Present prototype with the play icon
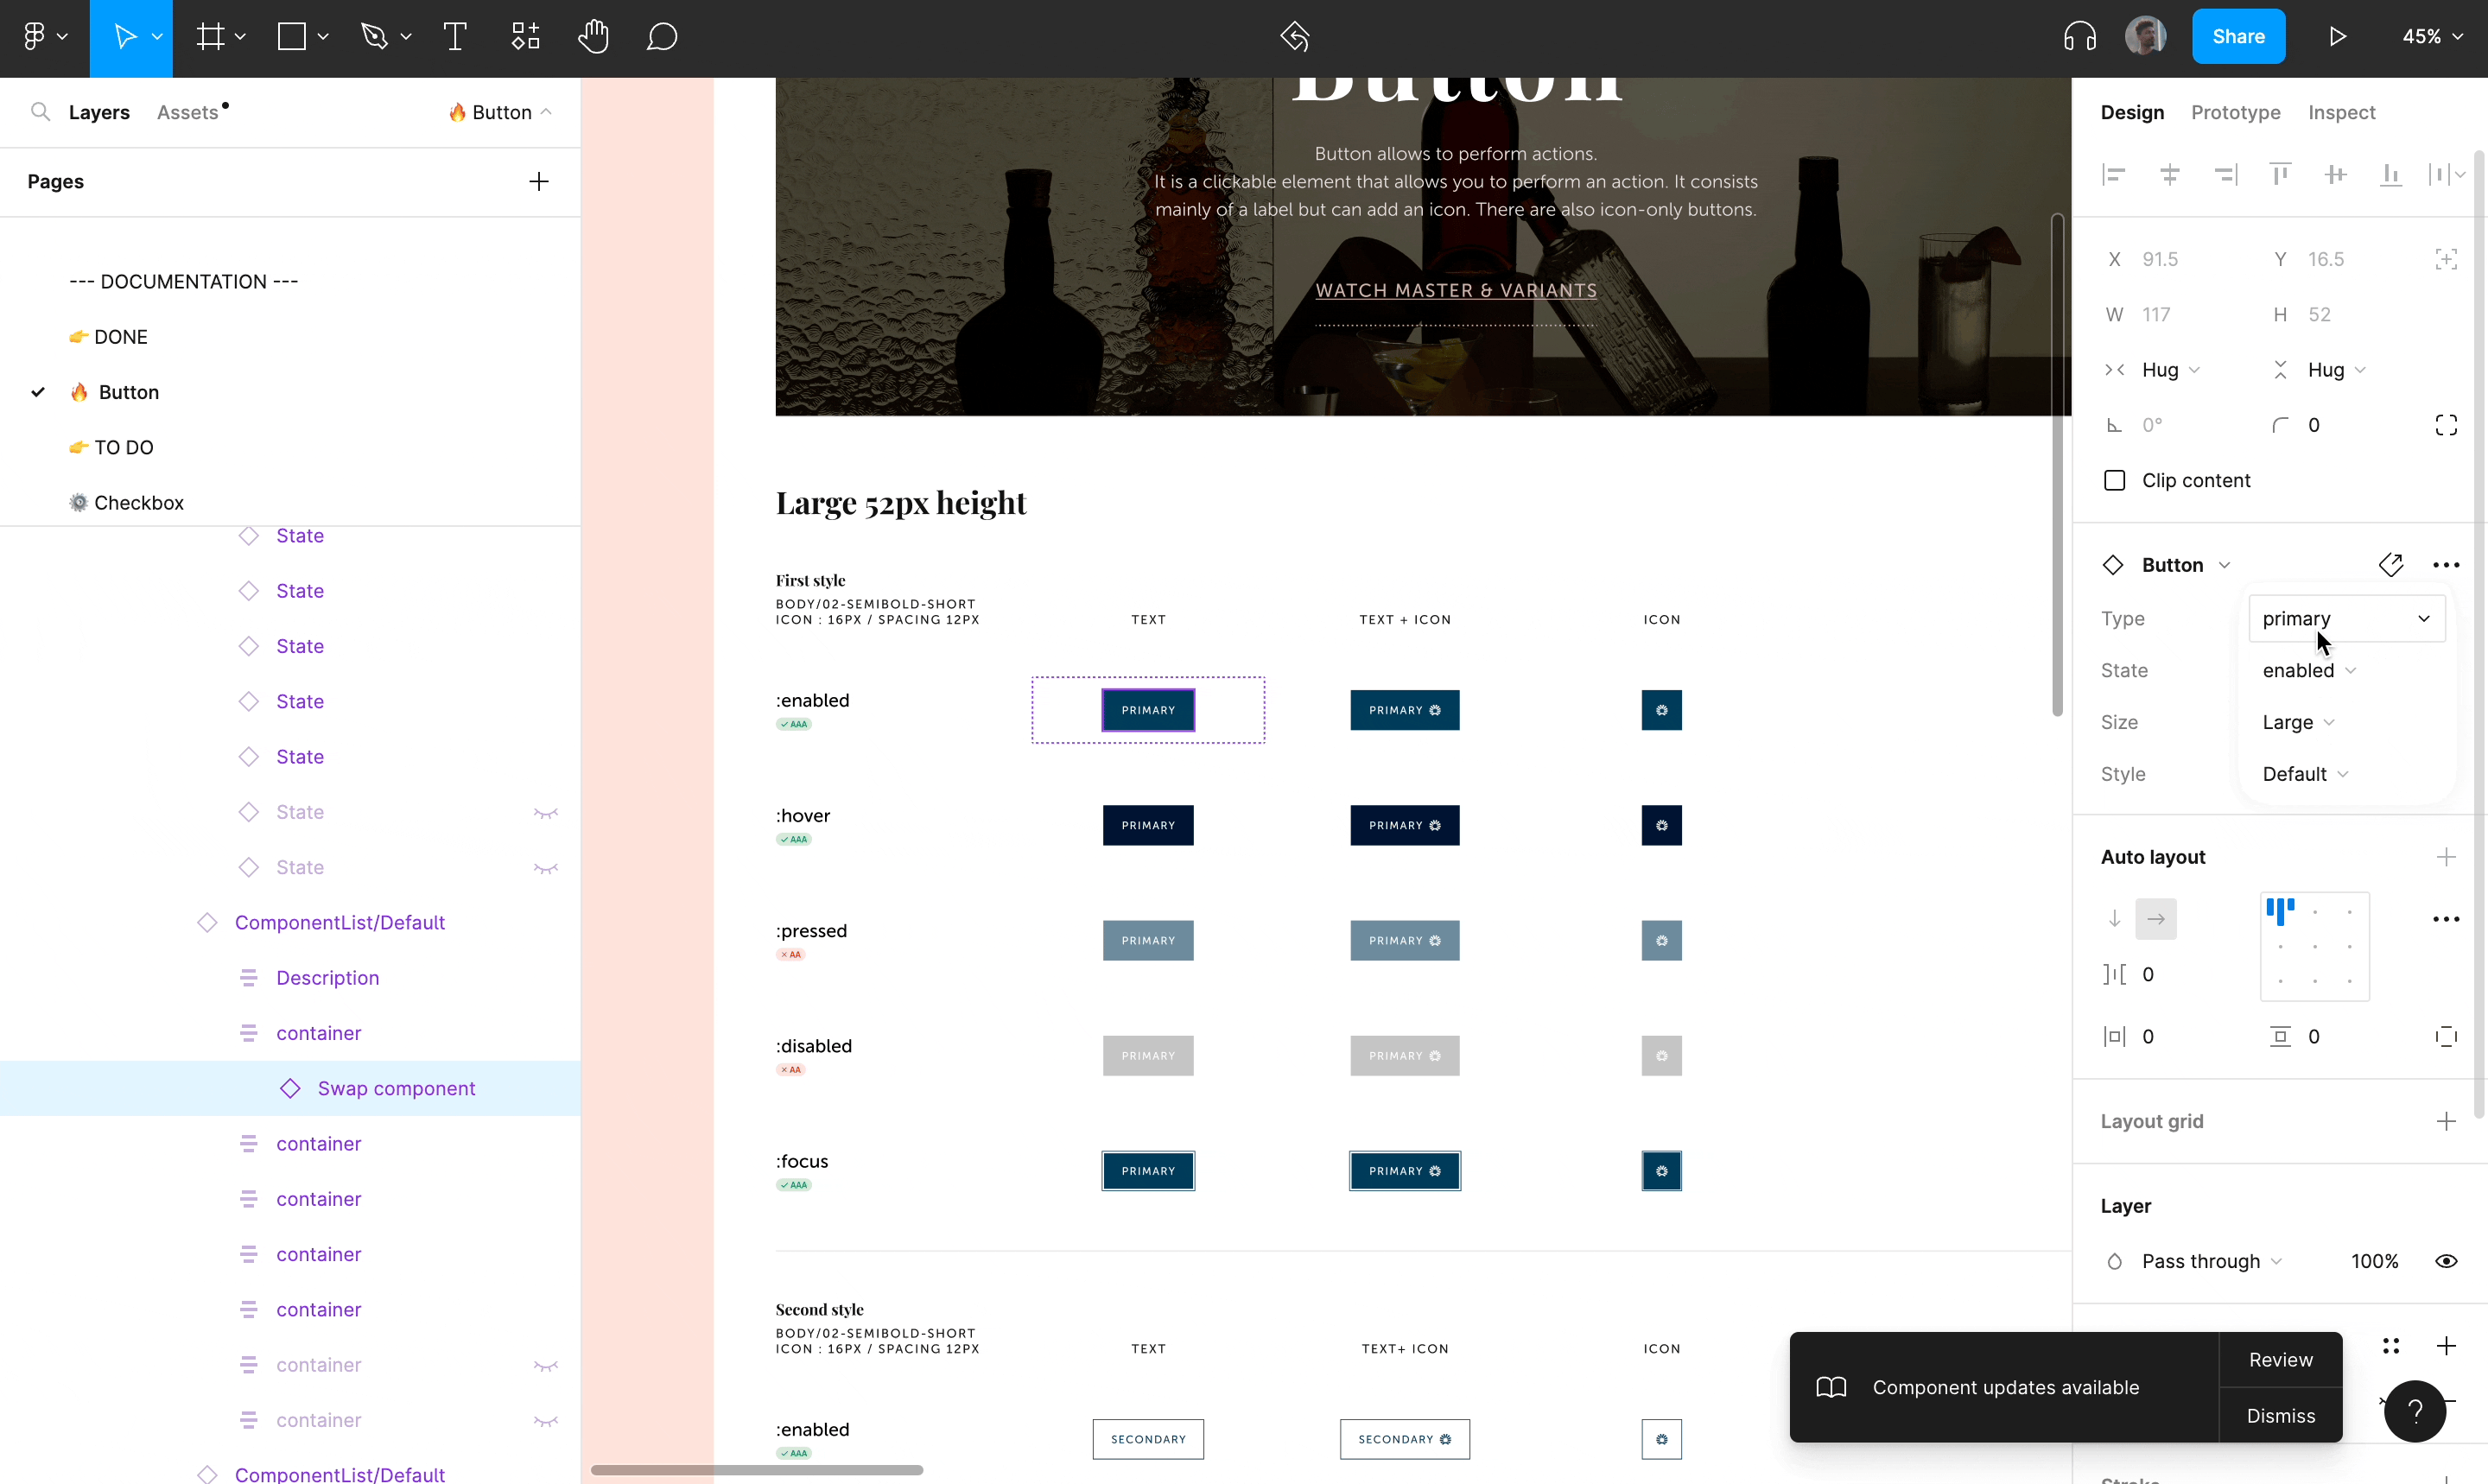 coord(2337,37)
